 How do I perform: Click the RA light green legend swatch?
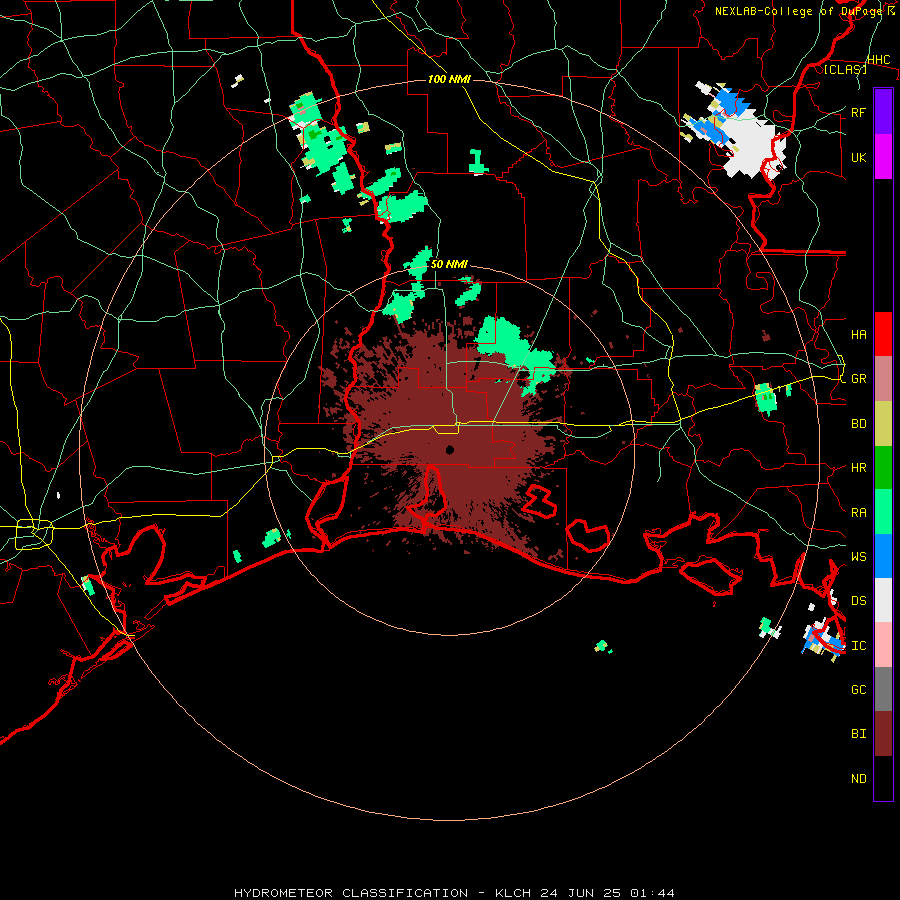coord(883,512)
